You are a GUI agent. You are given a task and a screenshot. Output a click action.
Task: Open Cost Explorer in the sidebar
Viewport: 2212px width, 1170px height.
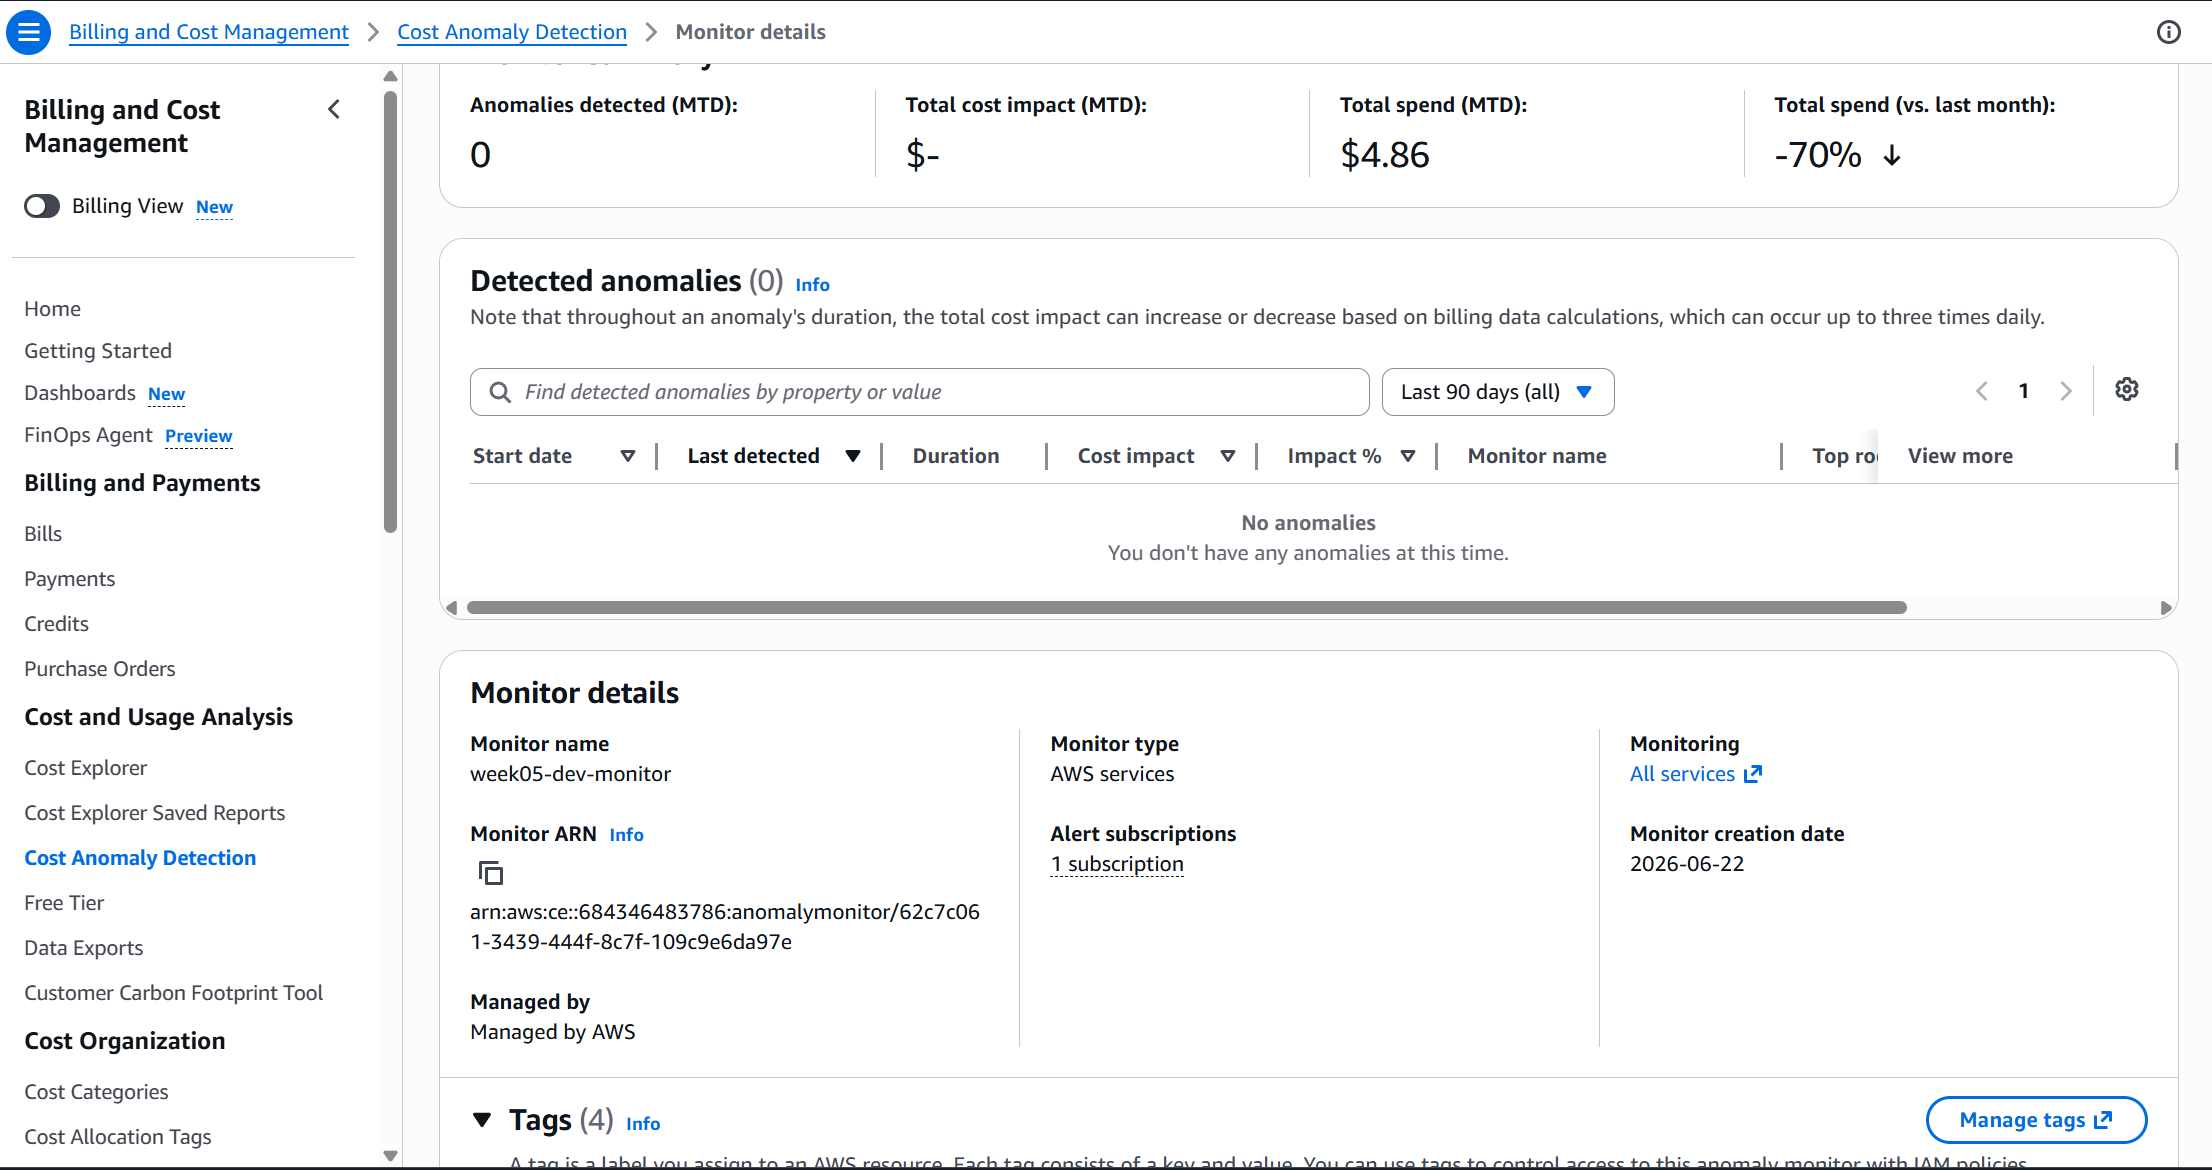[x=86, y=768]
